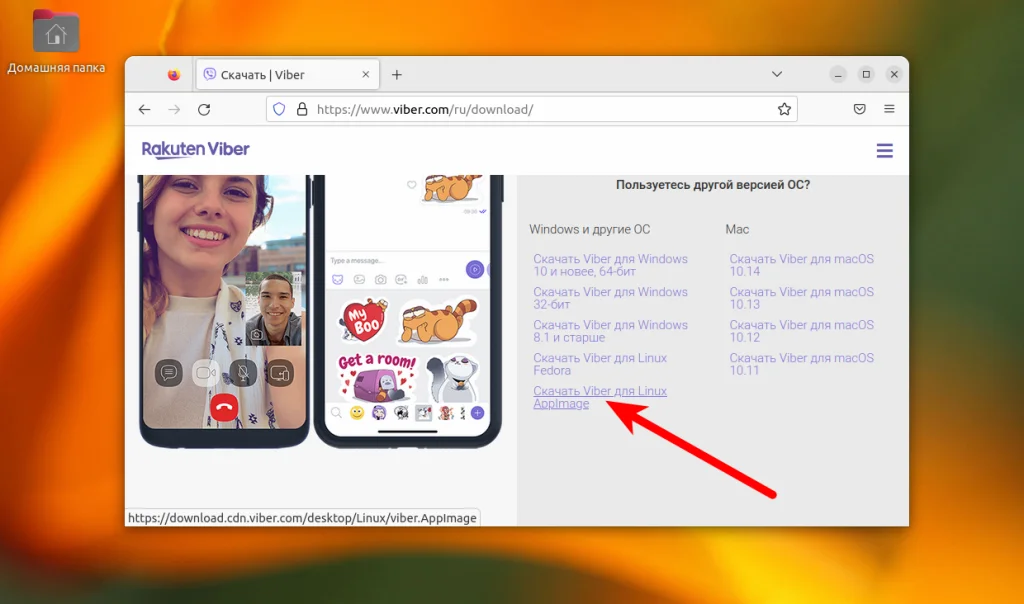Open a new tab with plus button

(x=396, y=74)
